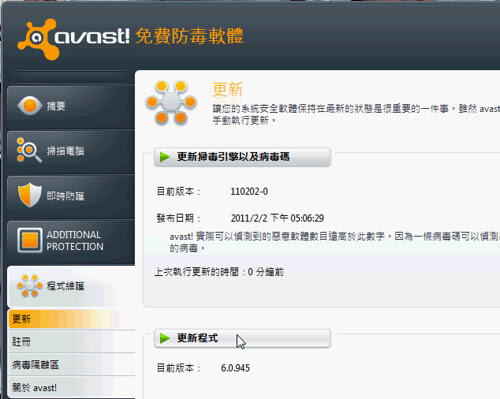Click green play arrow on 更新程式 button
Image resolution: width=500 pixels, height=399 pixels.
164,338
